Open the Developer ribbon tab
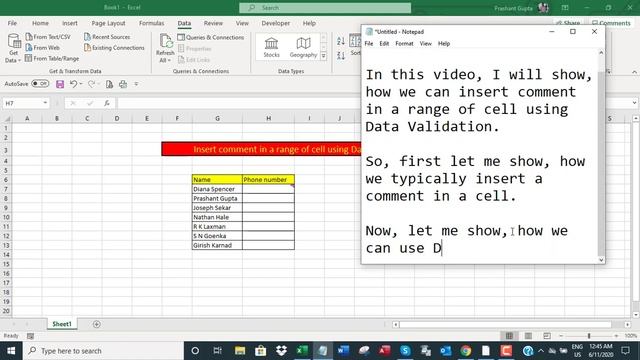 [276, 23]
